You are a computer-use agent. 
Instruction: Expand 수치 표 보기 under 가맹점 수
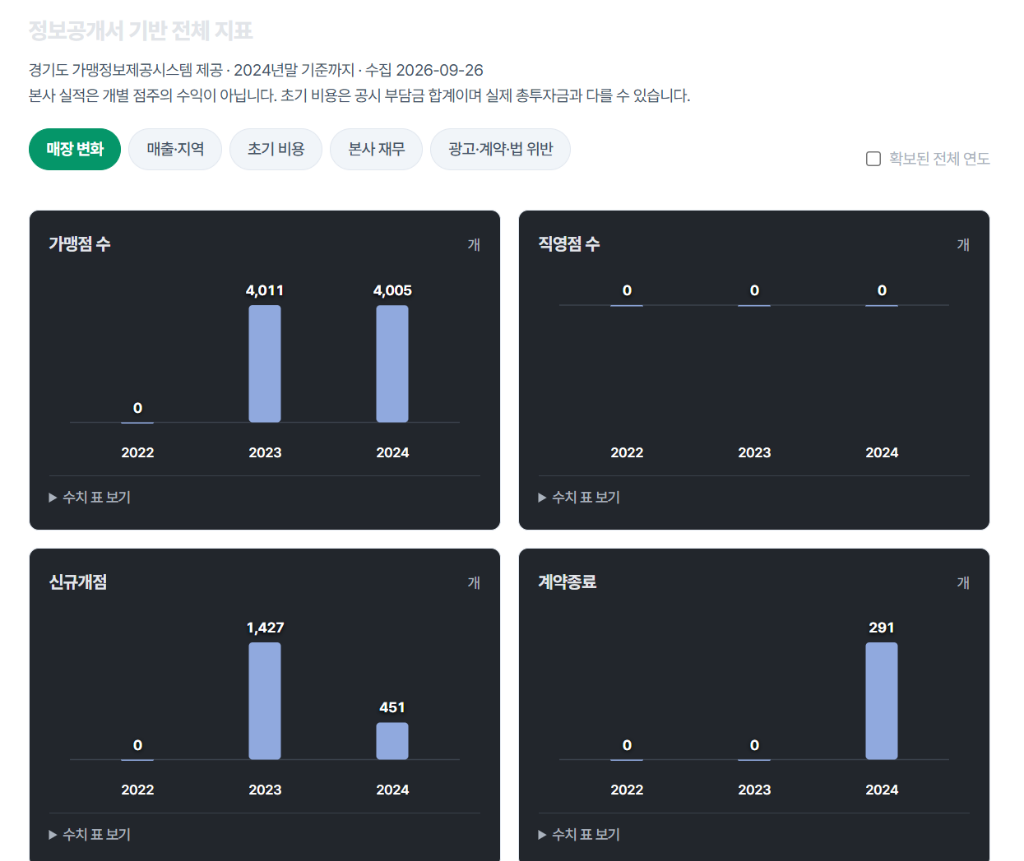(x=90, y=498)
